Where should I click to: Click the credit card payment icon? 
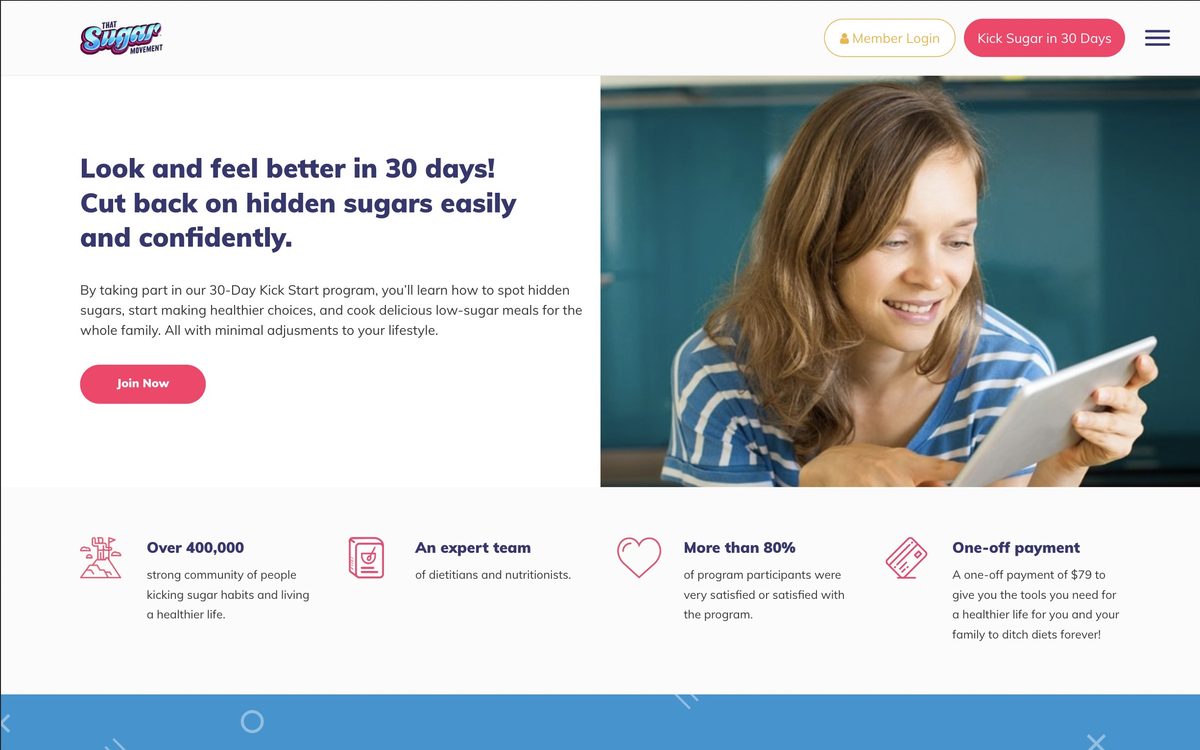[x=906, y=558]
